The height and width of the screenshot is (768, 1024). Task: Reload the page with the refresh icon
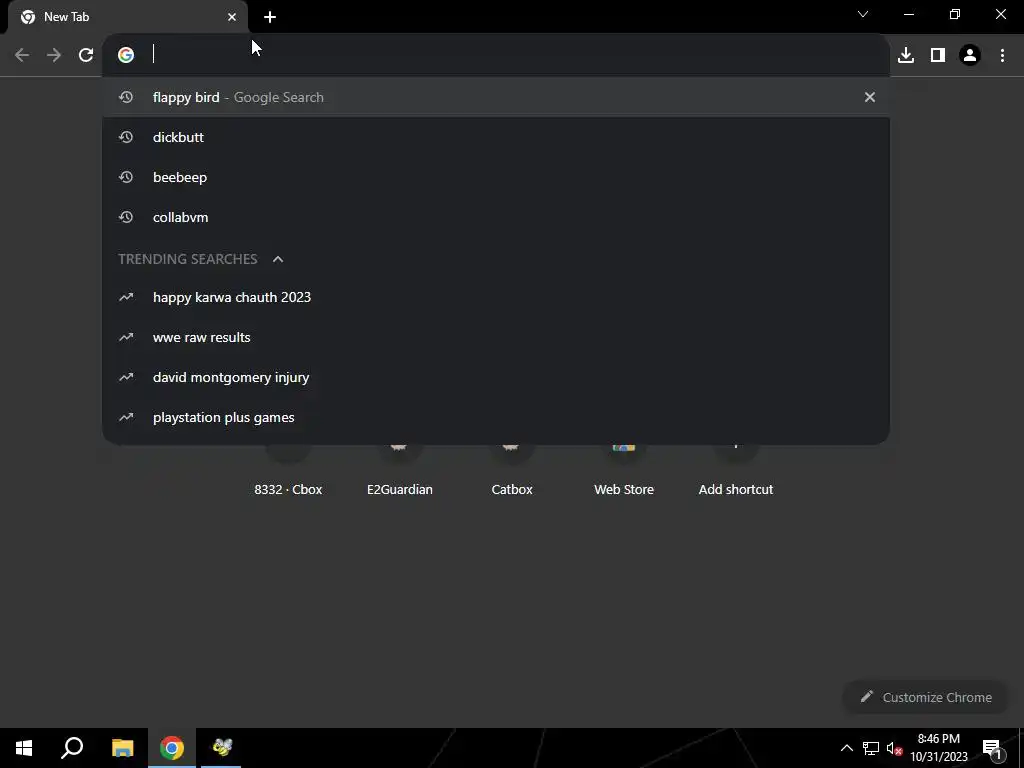pos(86,55)
